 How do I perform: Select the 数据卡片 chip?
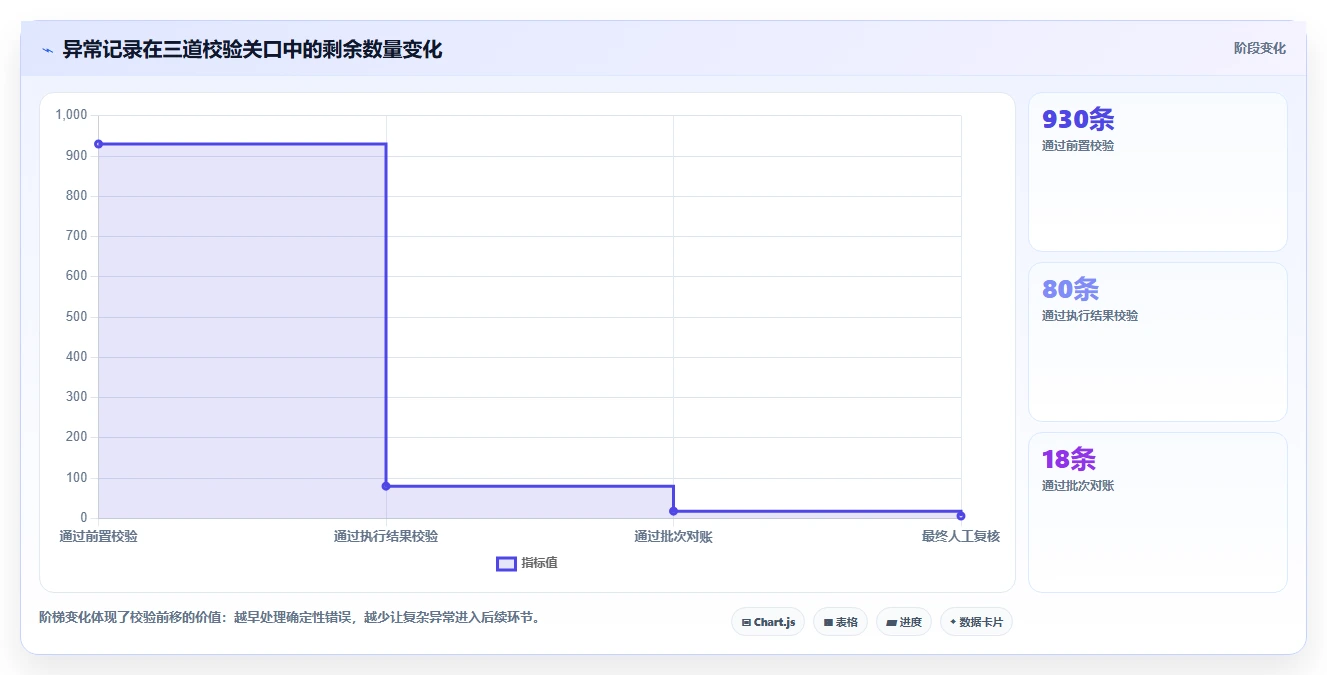pyautogui.click(x=976, y=622)
